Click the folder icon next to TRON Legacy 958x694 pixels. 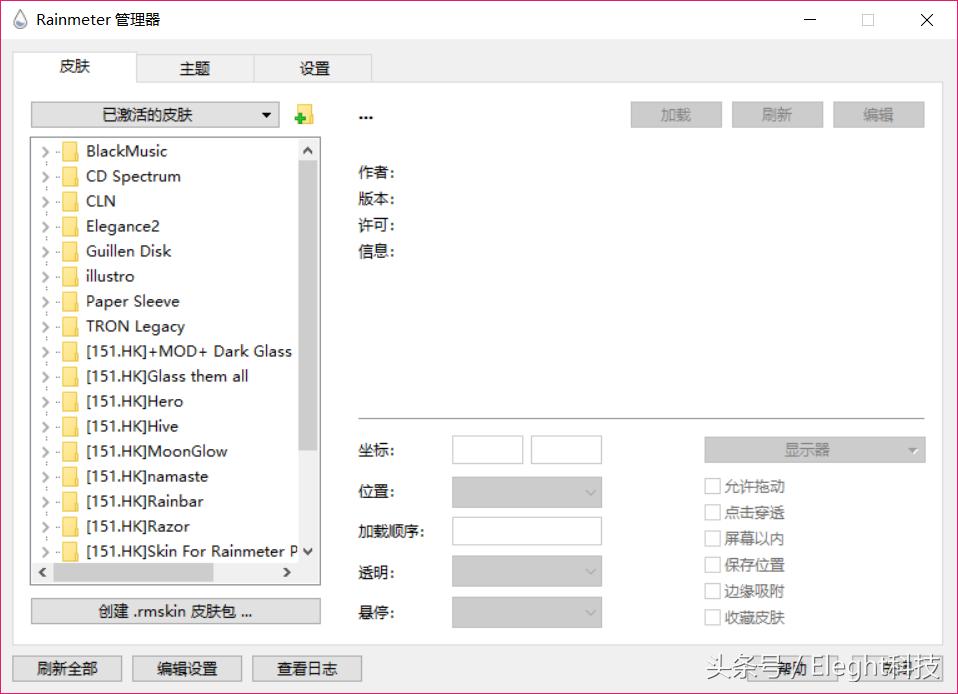click(69, 326)
